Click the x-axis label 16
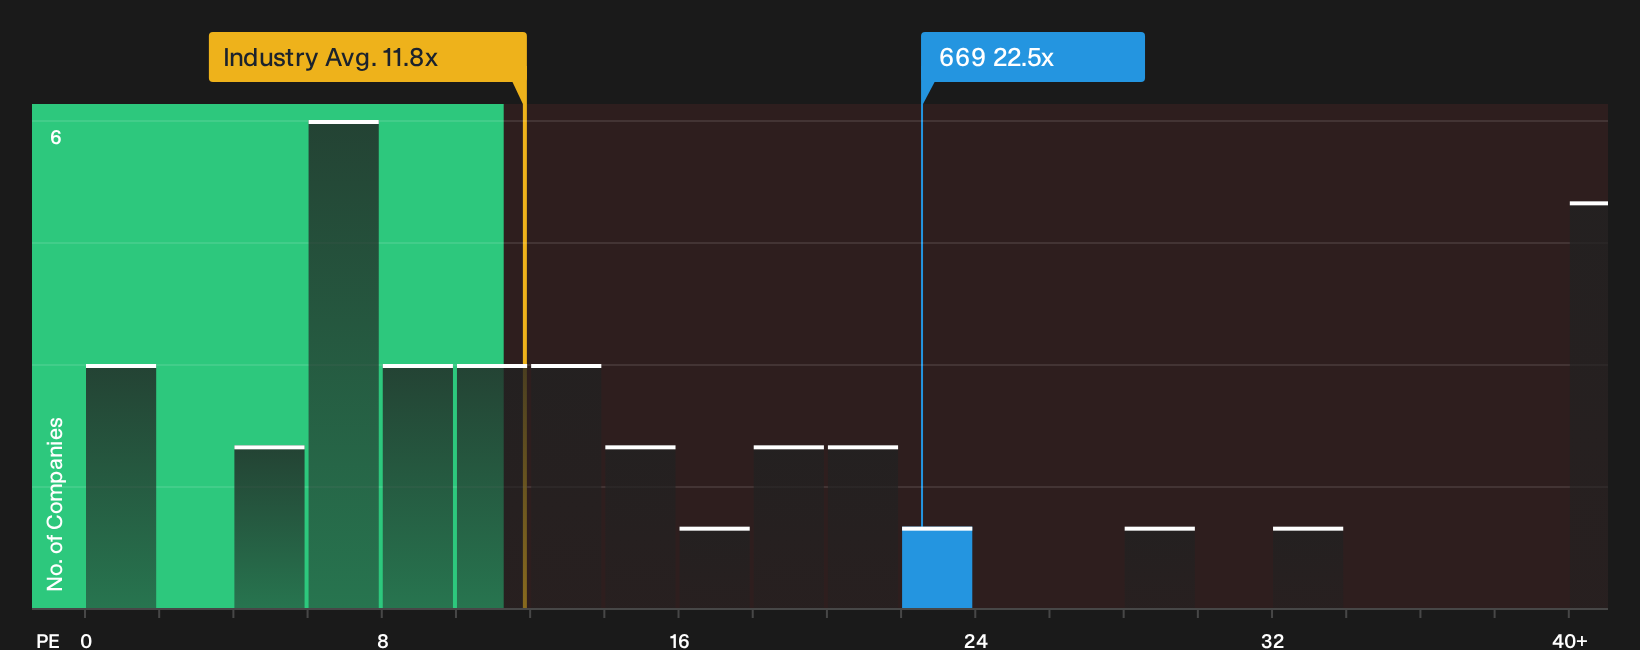The height and width of the screenshot is (650, 1640). point(679,641)
